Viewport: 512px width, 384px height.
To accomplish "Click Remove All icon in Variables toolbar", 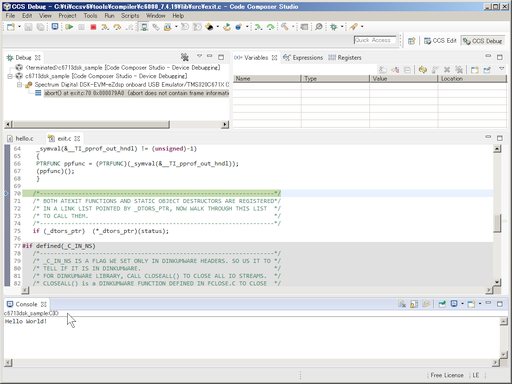I will click(459, 70).
